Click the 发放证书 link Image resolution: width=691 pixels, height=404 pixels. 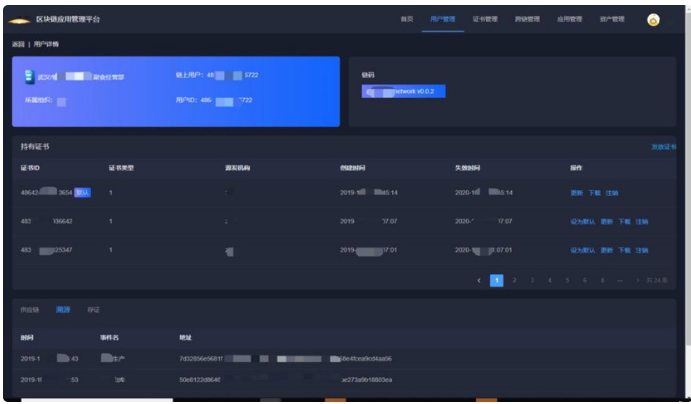click(664, 147)
